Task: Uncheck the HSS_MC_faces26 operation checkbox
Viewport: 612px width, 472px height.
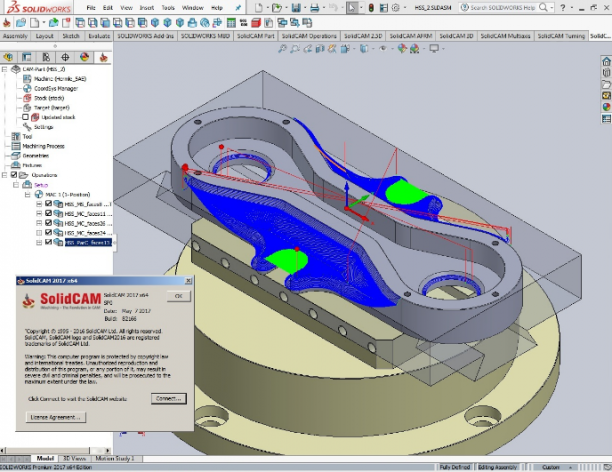Action: point(48,223)
